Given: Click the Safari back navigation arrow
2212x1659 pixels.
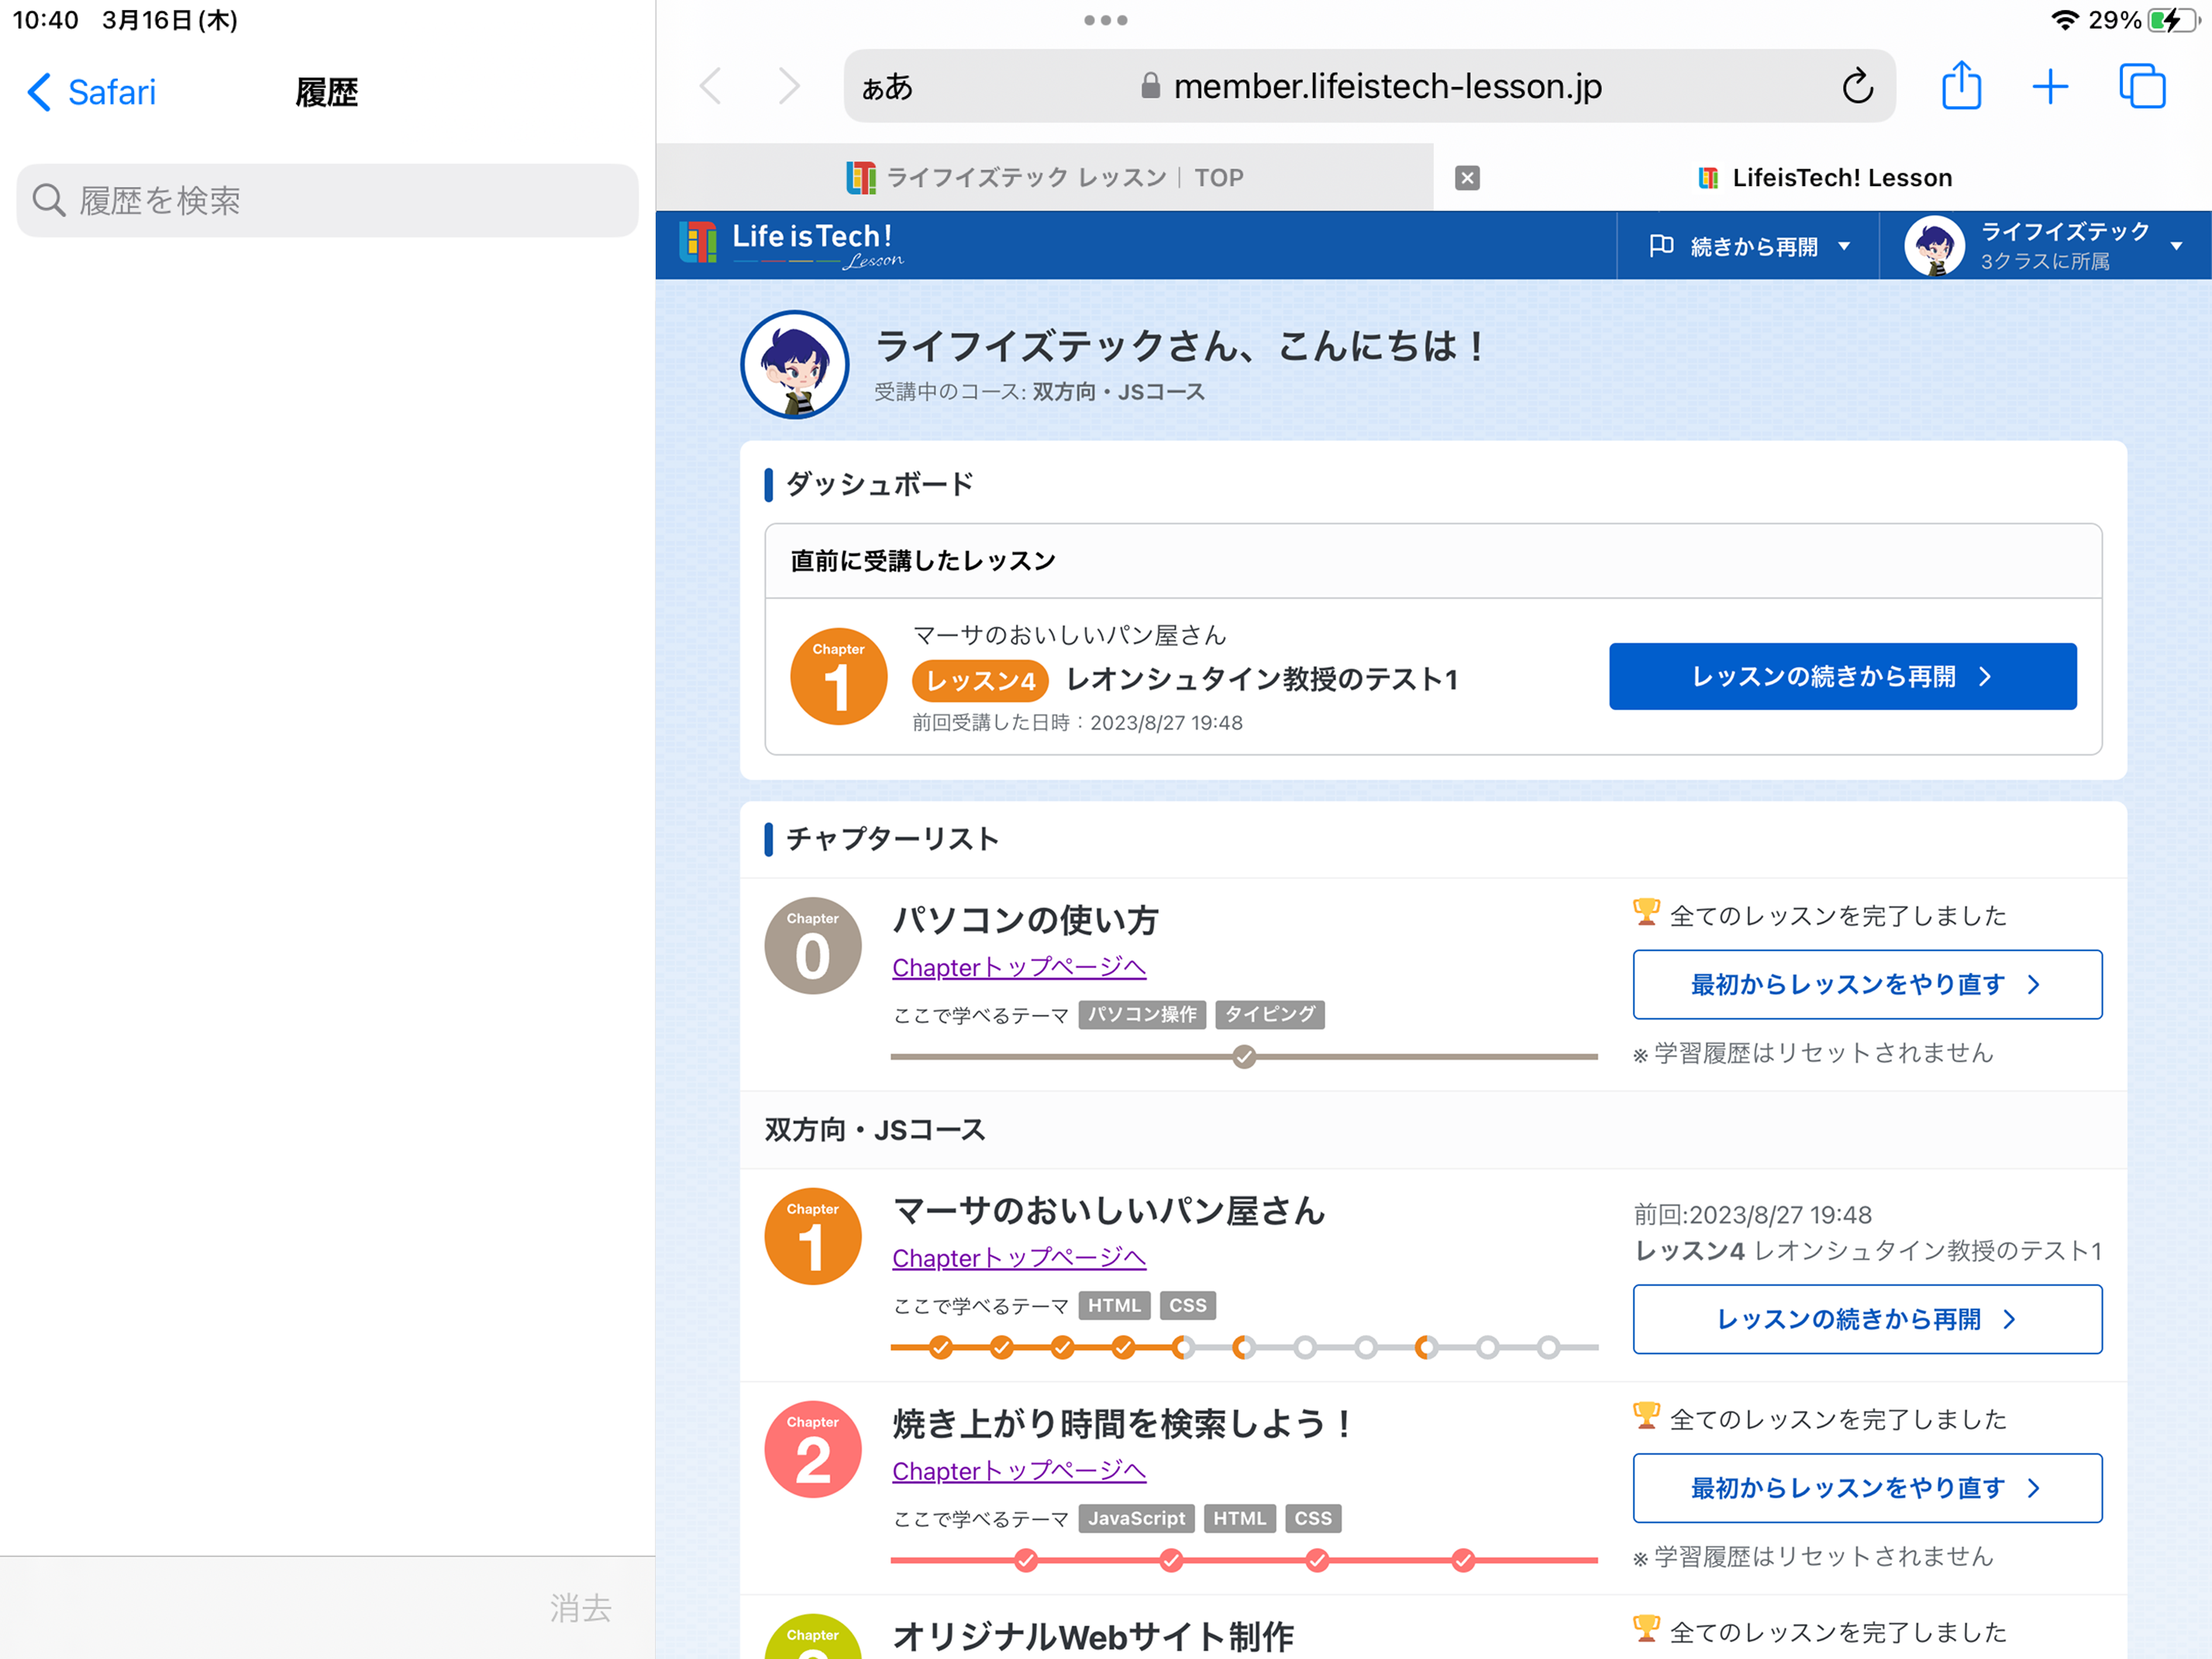Looking at the screenshot, I should coord(711,86).
